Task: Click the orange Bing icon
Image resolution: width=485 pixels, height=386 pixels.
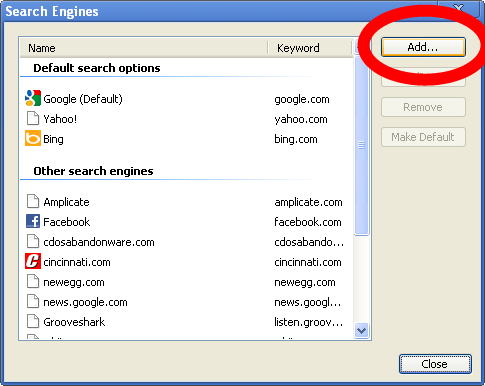Action: coord(33,138)
